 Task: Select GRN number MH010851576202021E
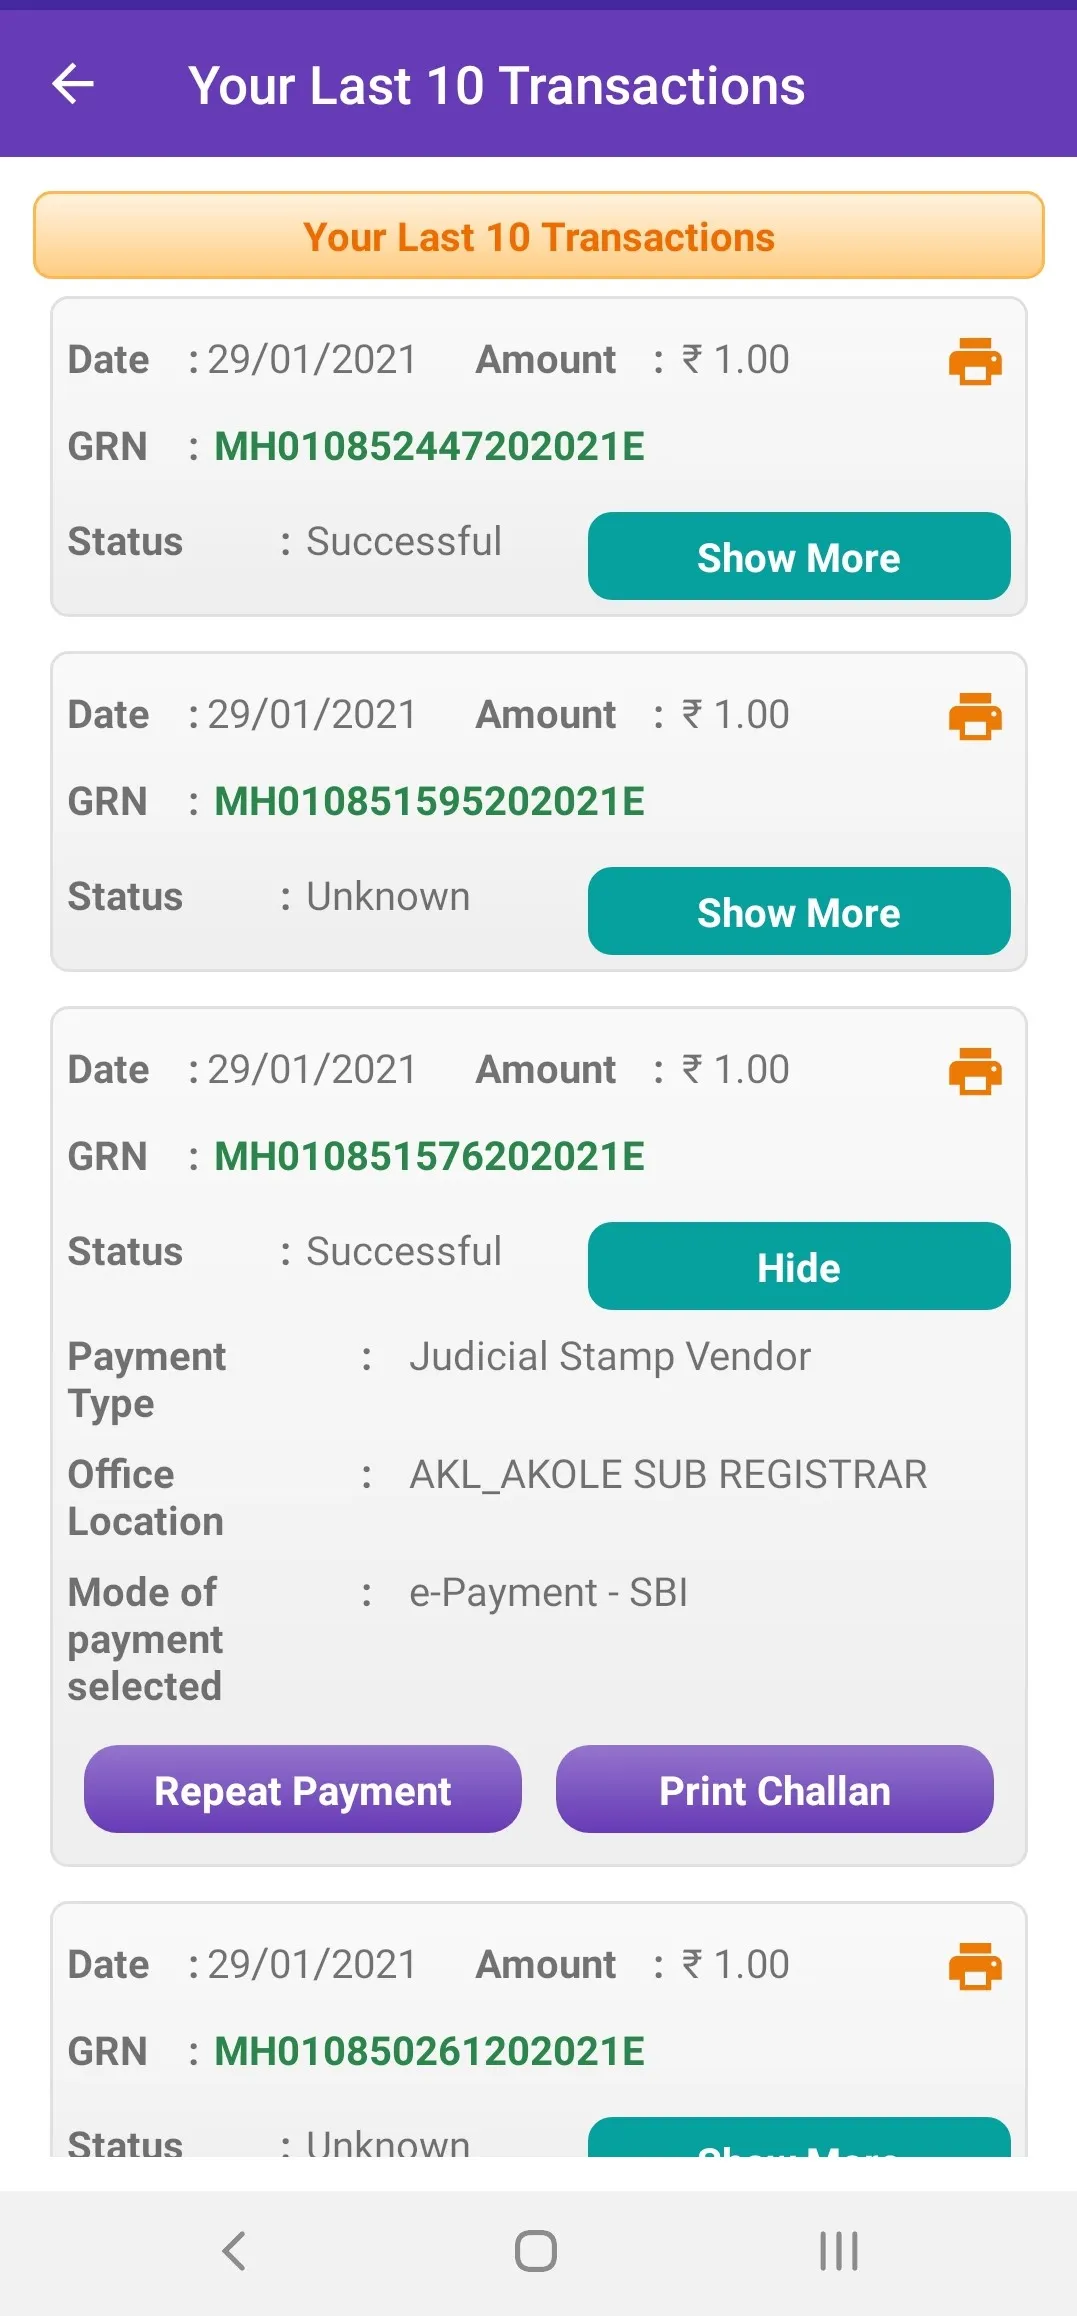(x=430, y=1156)
